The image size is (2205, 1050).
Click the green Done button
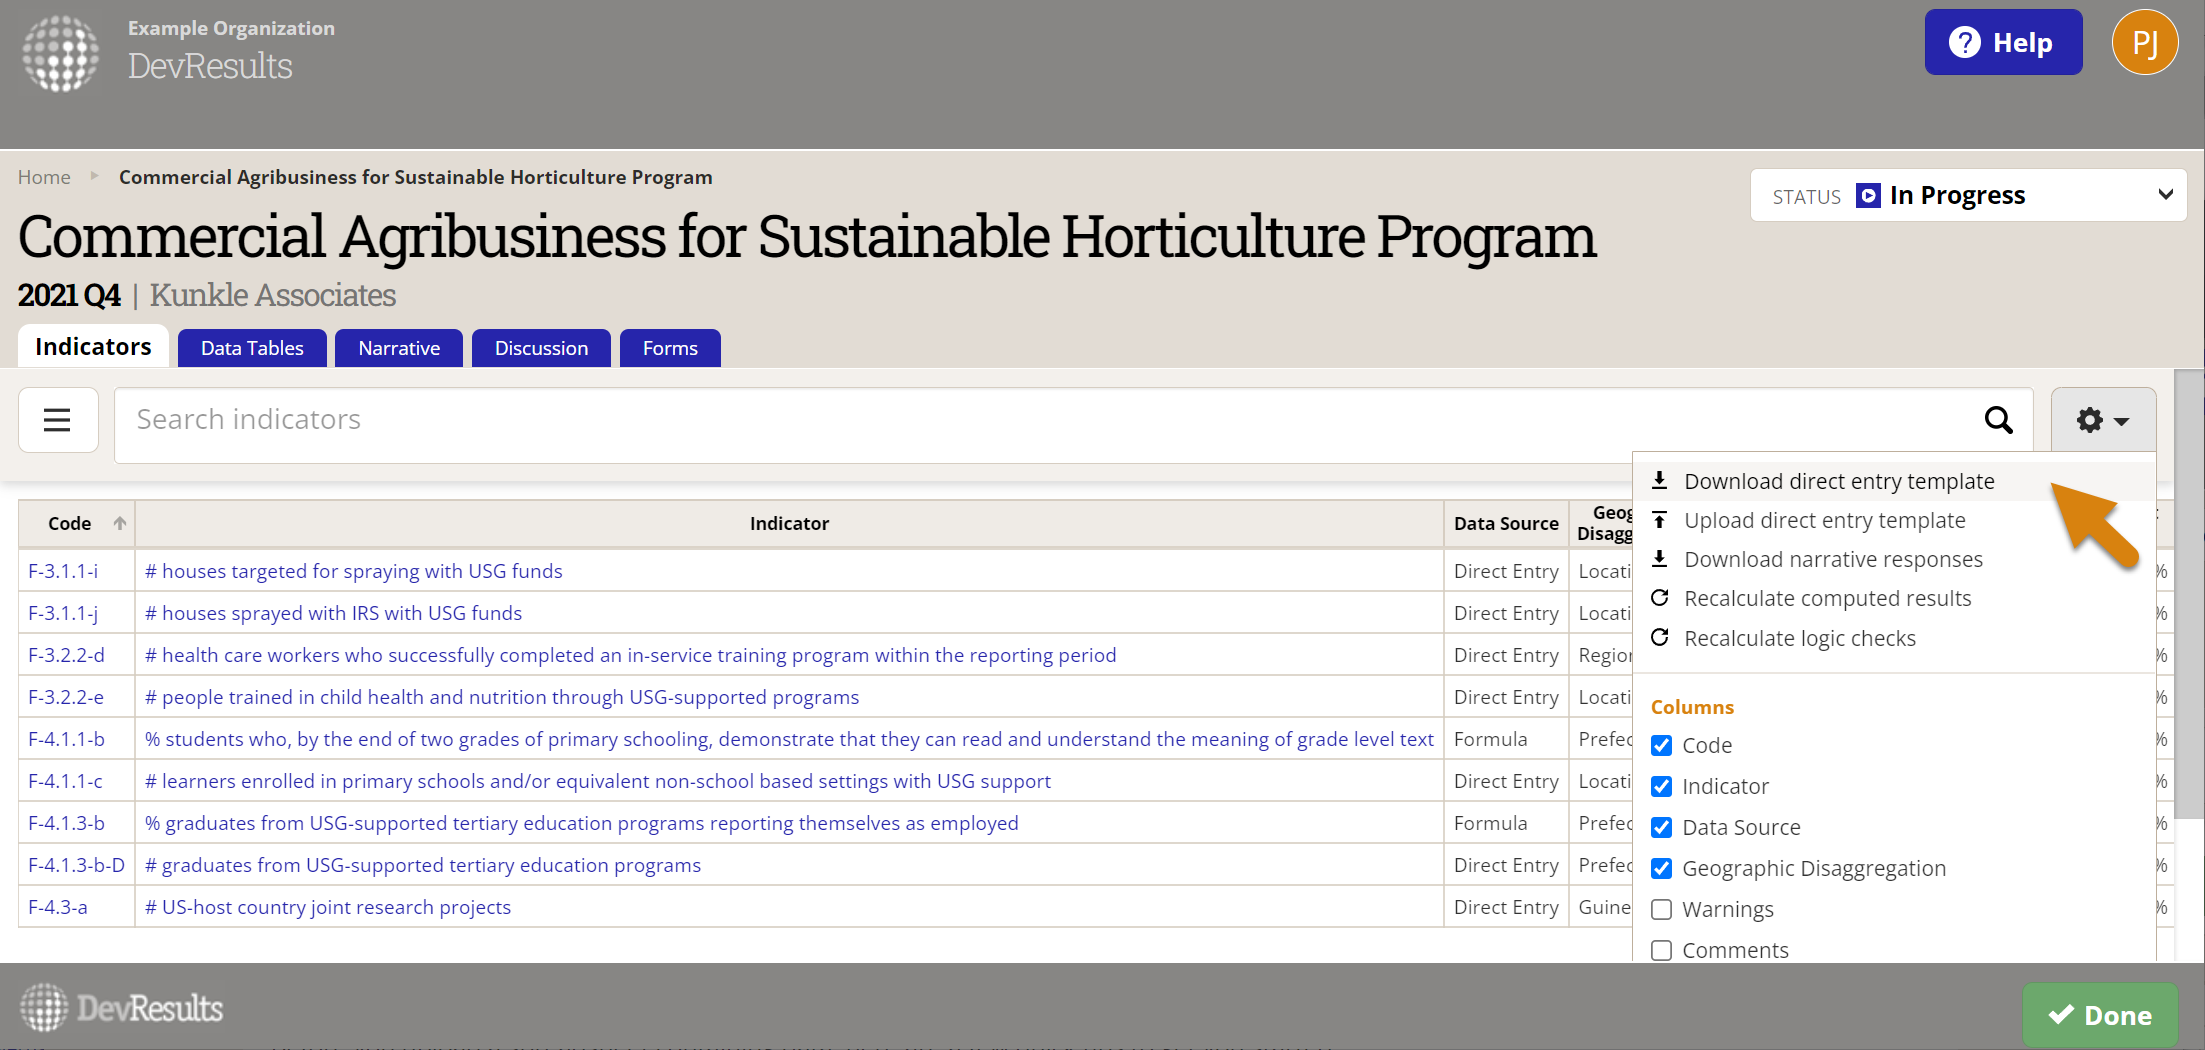pyautogui.click(x=2100, y=1015)
